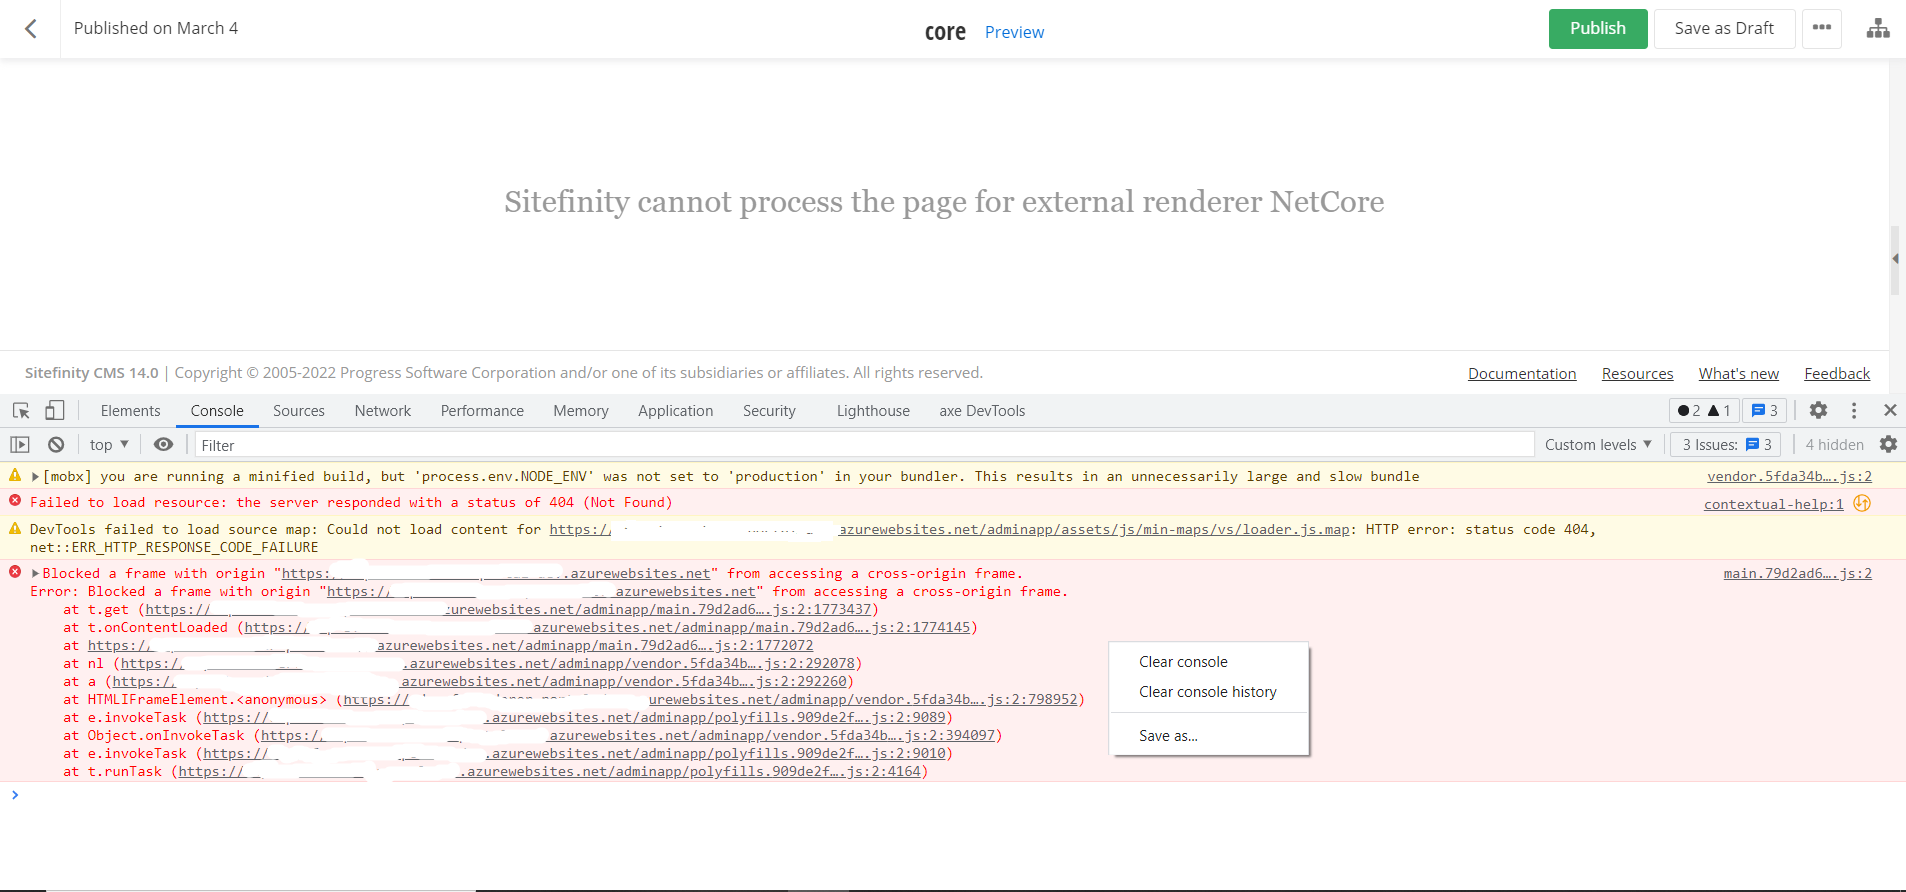
Task: Go back using the left arrow
Action: (31, 29)
